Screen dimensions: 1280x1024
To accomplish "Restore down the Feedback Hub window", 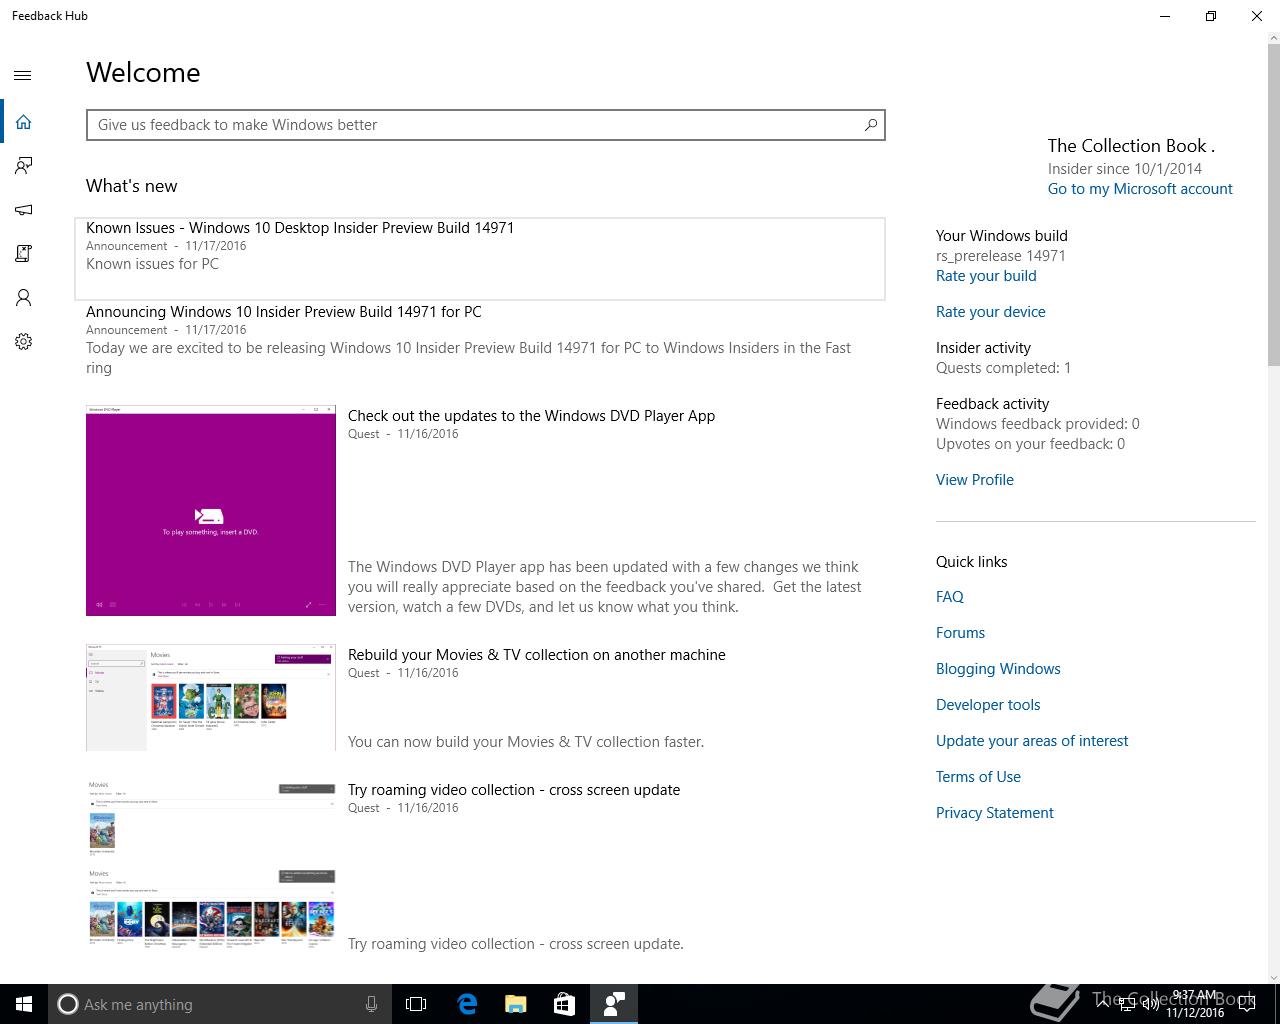I will (x=1211, y=16).
